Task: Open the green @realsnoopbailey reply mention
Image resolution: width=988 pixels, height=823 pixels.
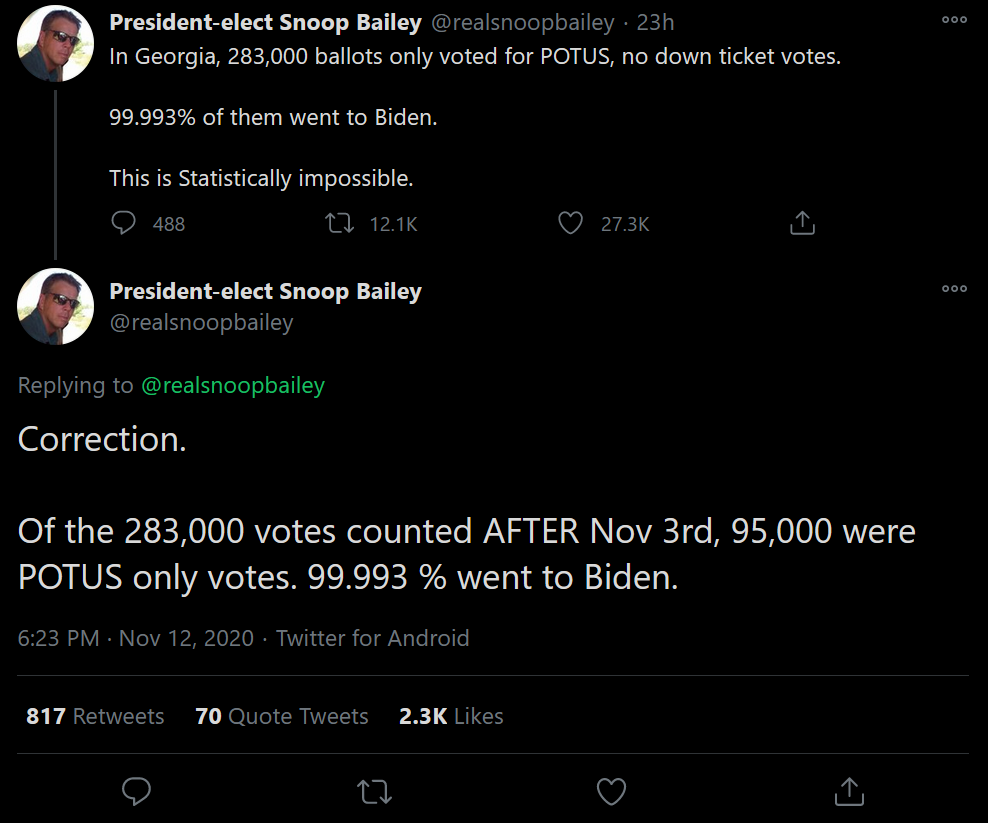Action: click(233, 385)
